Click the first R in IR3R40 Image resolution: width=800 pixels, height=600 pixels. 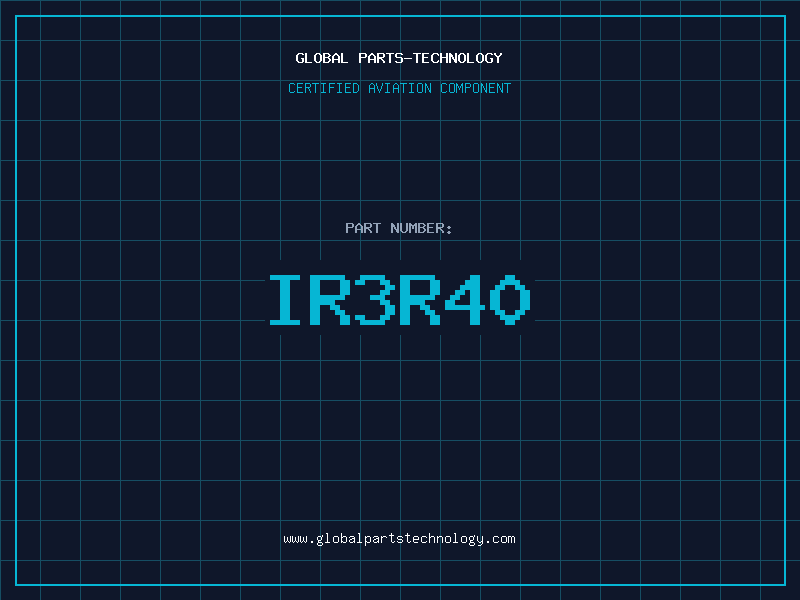333,299
